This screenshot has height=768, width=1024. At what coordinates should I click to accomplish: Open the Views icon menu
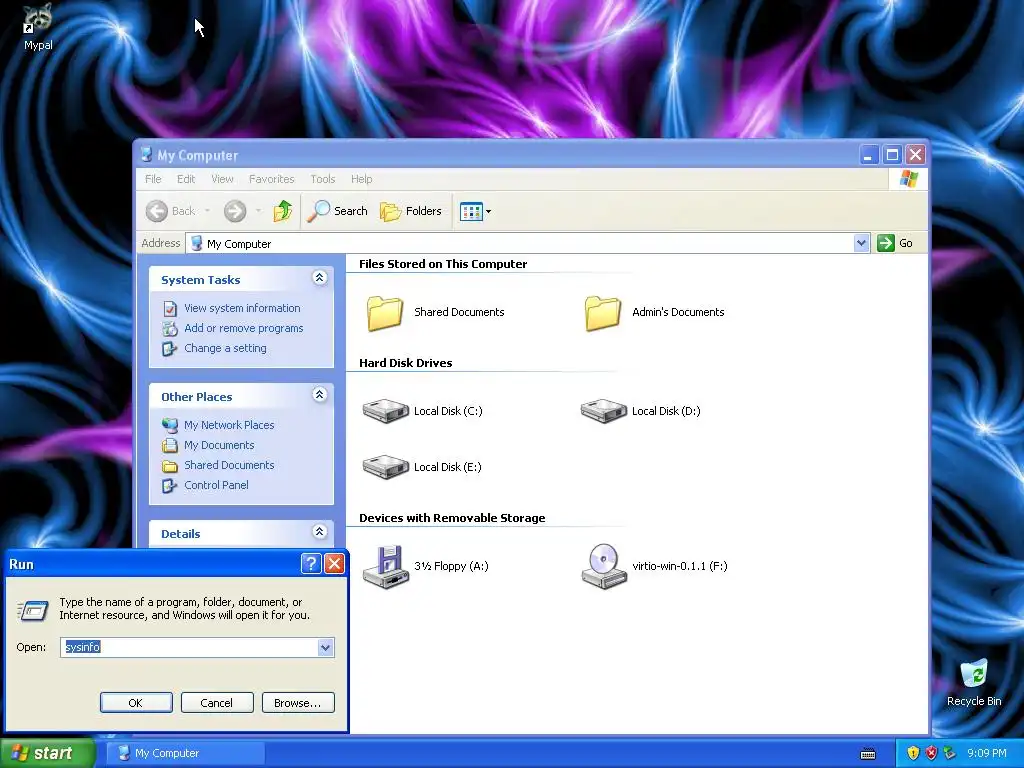(x=475, y=211)
